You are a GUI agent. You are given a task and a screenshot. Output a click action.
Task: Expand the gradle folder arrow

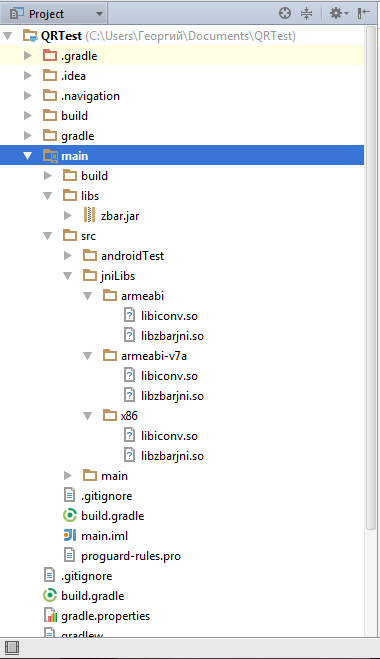pos(28,136)
